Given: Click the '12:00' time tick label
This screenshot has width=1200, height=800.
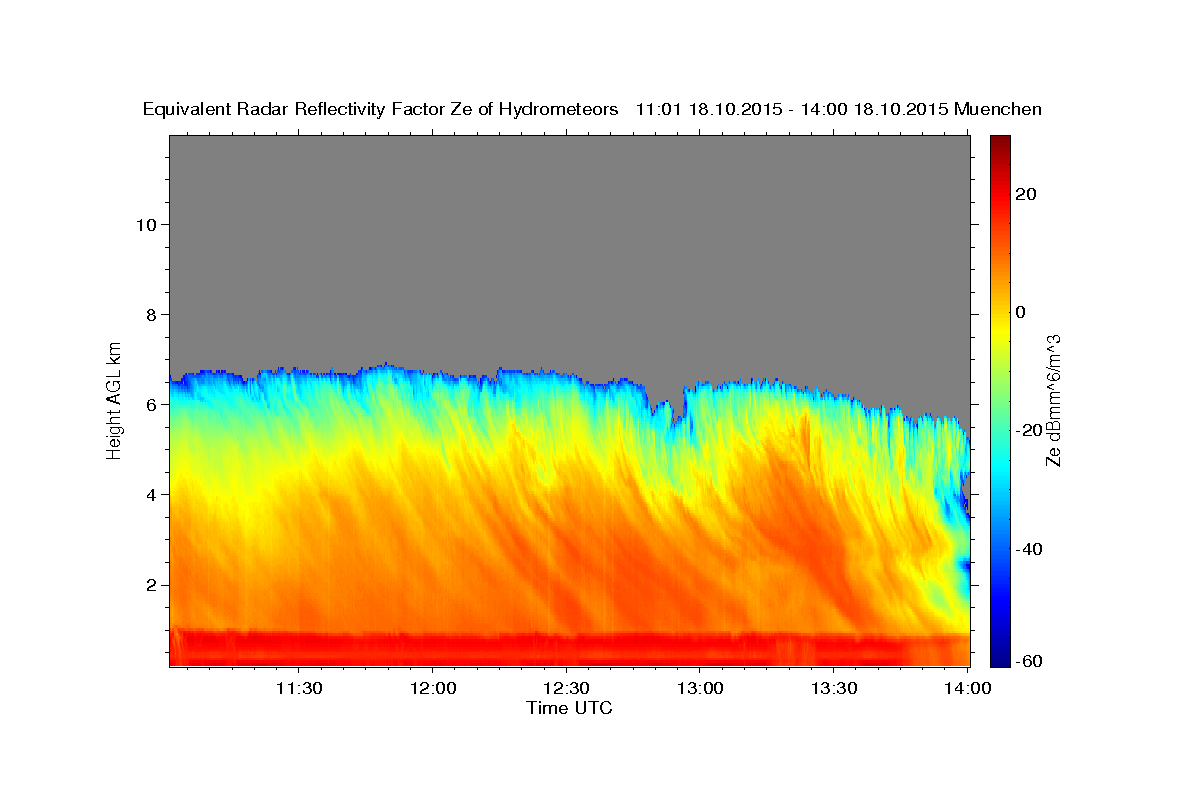Looking at the screenshot, I should (x=433, y=688).
